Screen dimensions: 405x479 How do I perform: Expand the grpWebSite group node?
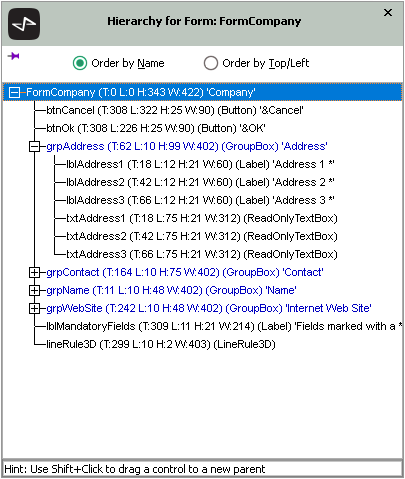coord(34,308)
